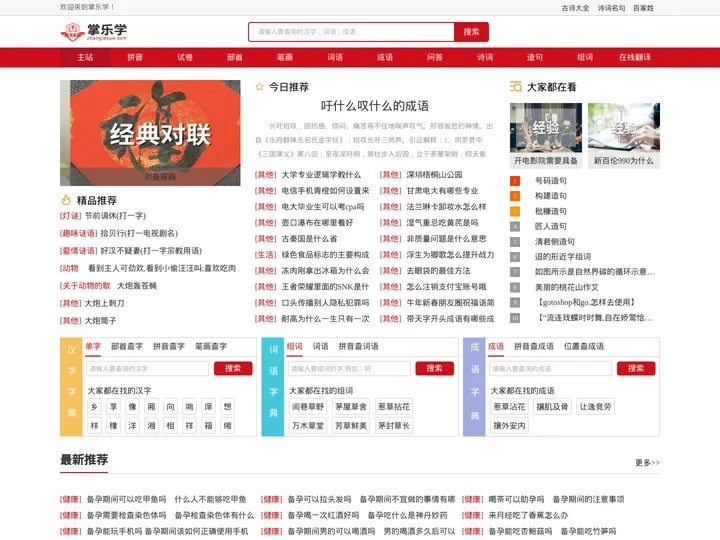Click the red 搜索 button in the header
720x540 pixels.
pyautogui.click(x=471, y=32)
